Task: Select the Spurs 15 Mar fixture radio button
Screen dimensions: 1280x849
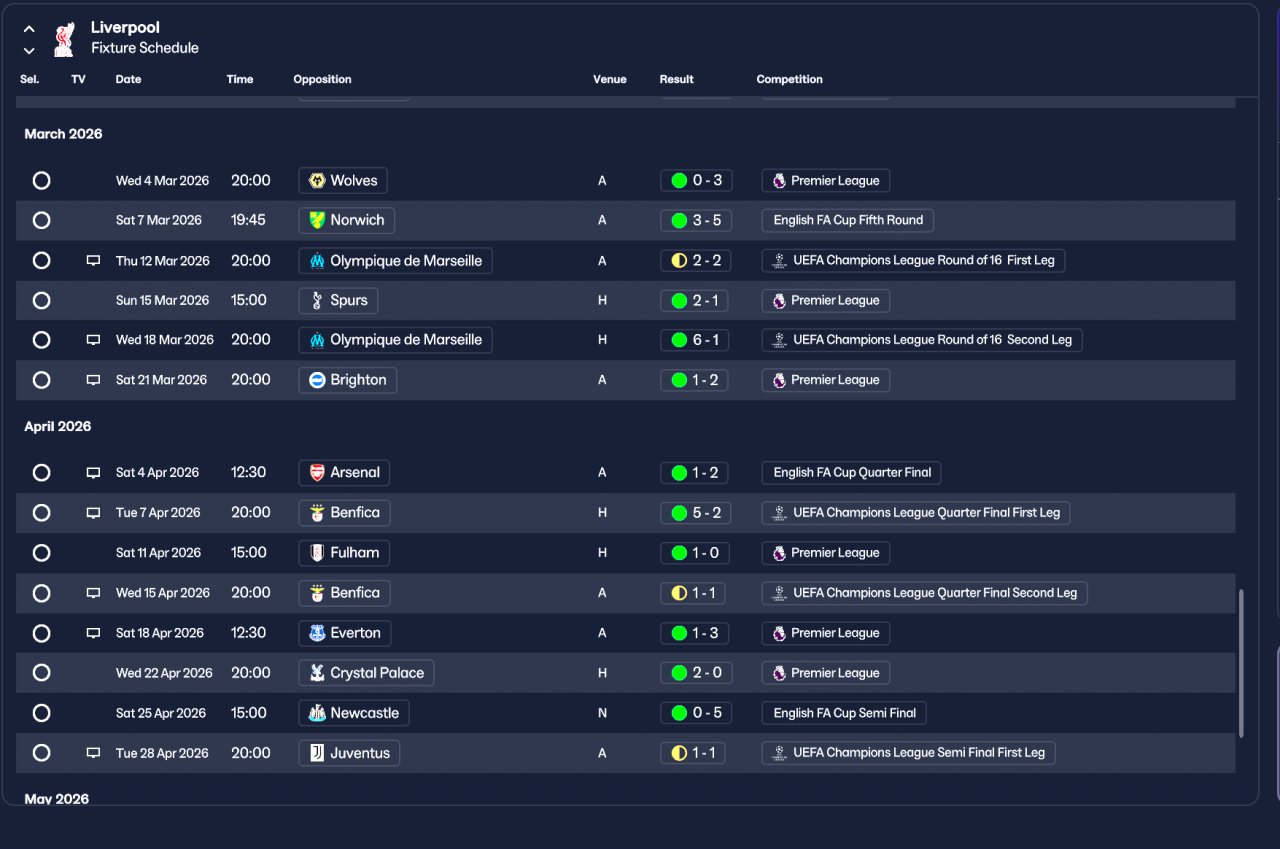Action: (41, 300)
